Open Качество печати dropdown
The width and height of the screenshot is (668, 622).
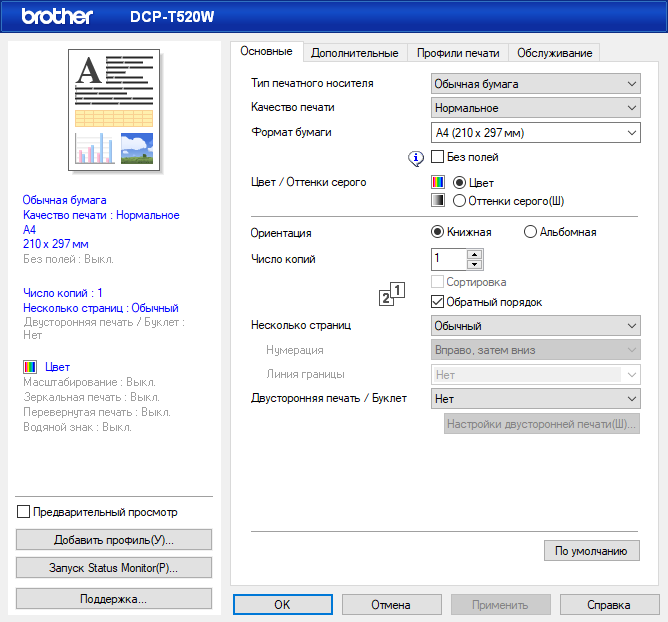[x=536, y=108]
